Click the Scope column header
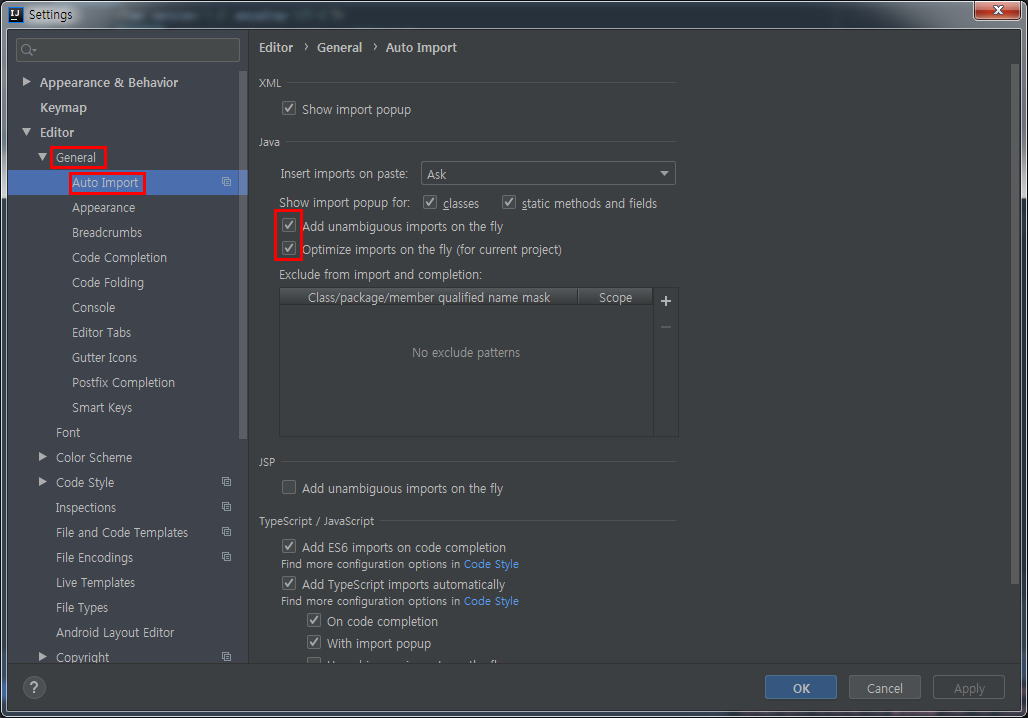Screen dimensions: 1028x718 point(615,297)
